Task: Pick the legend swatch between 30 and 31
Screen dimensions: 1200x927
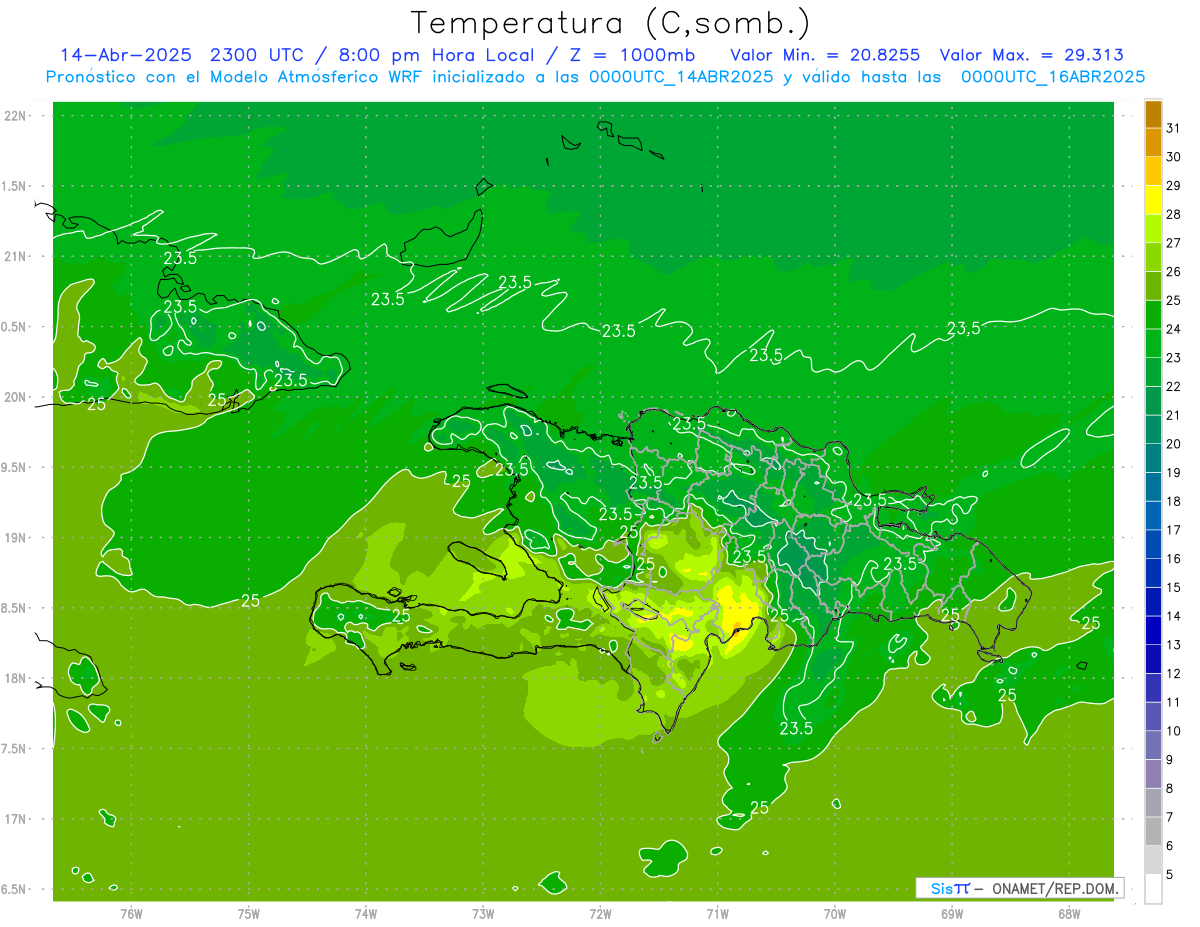Action: pyautogui.click(x=1153, y=143)
